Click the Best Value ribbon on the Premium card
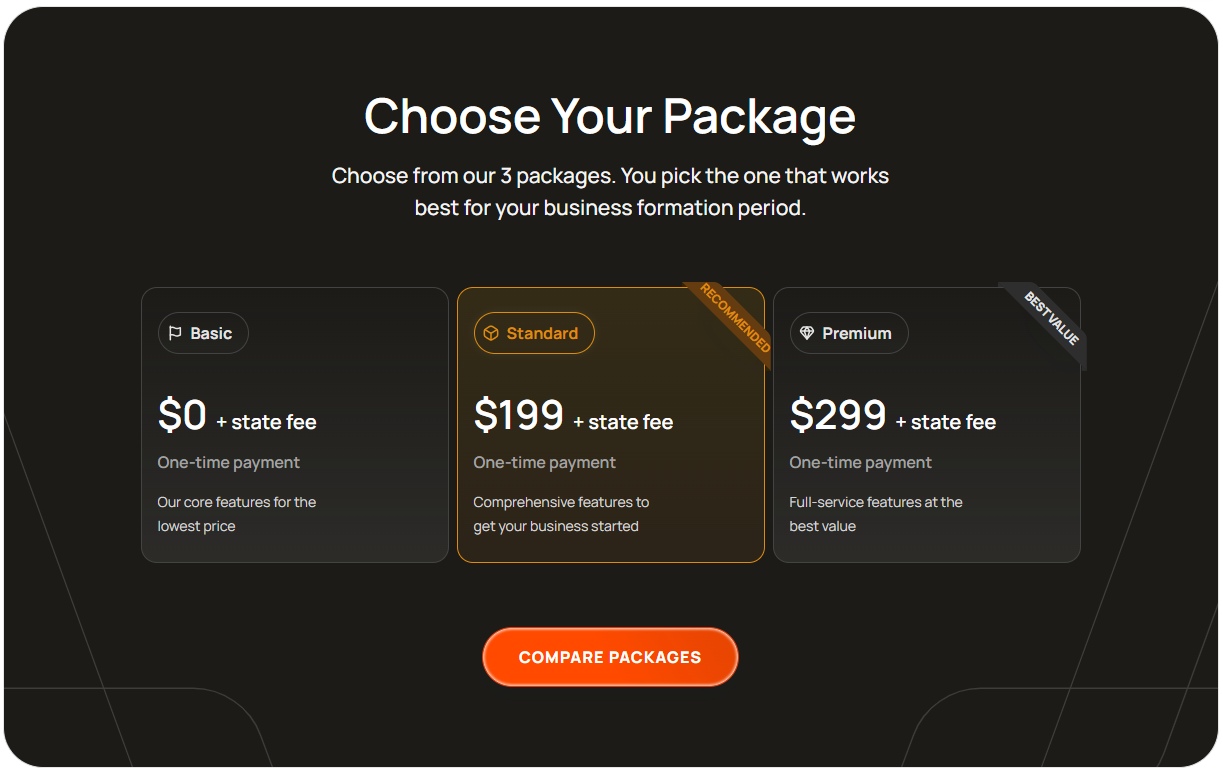Viewport: 1223px width, 776px height. coord(1048,320)
